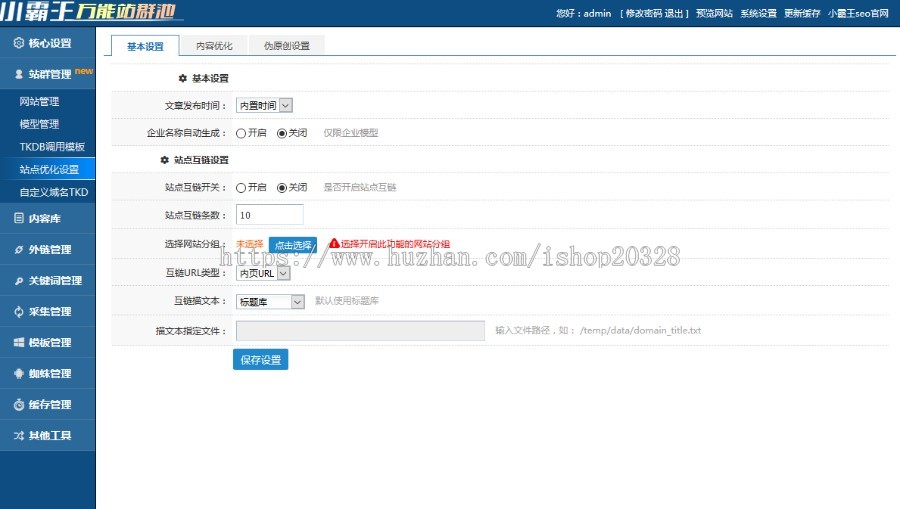
Task: Open 其他工具 in the sidebar
Action: pyautogui.click(x=48, y=435)
